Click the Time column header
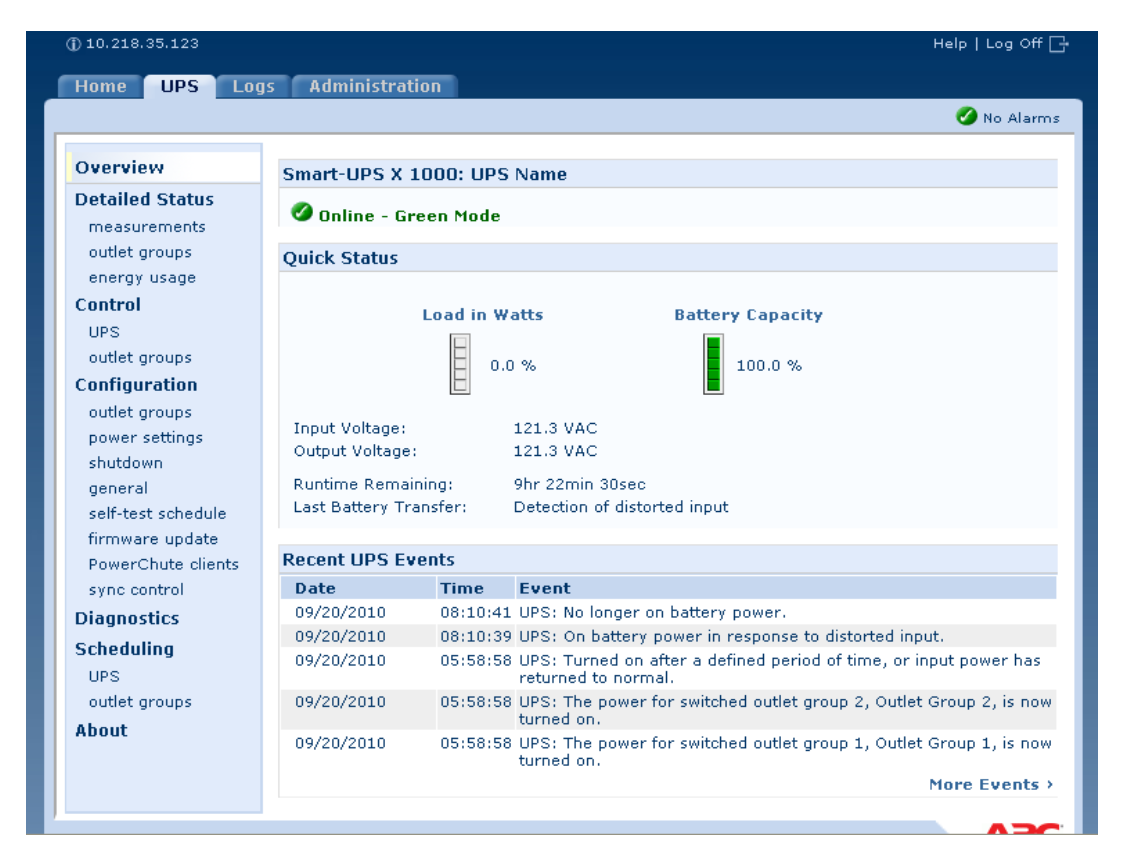The height and width of the screenshot is (854, 1124). (462, 588)
